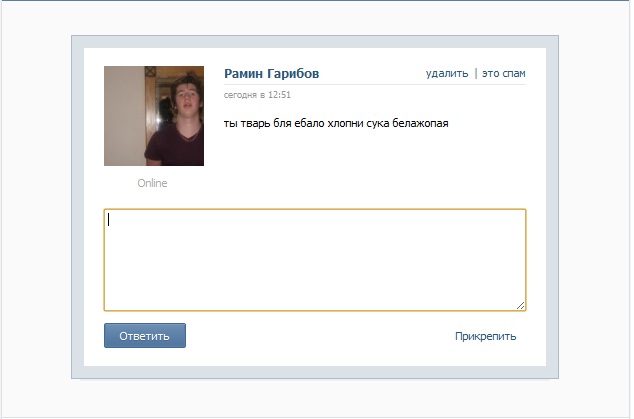The image size is (634, 419).
Task: Focus the reply text area
Action: tap(315, 260)
